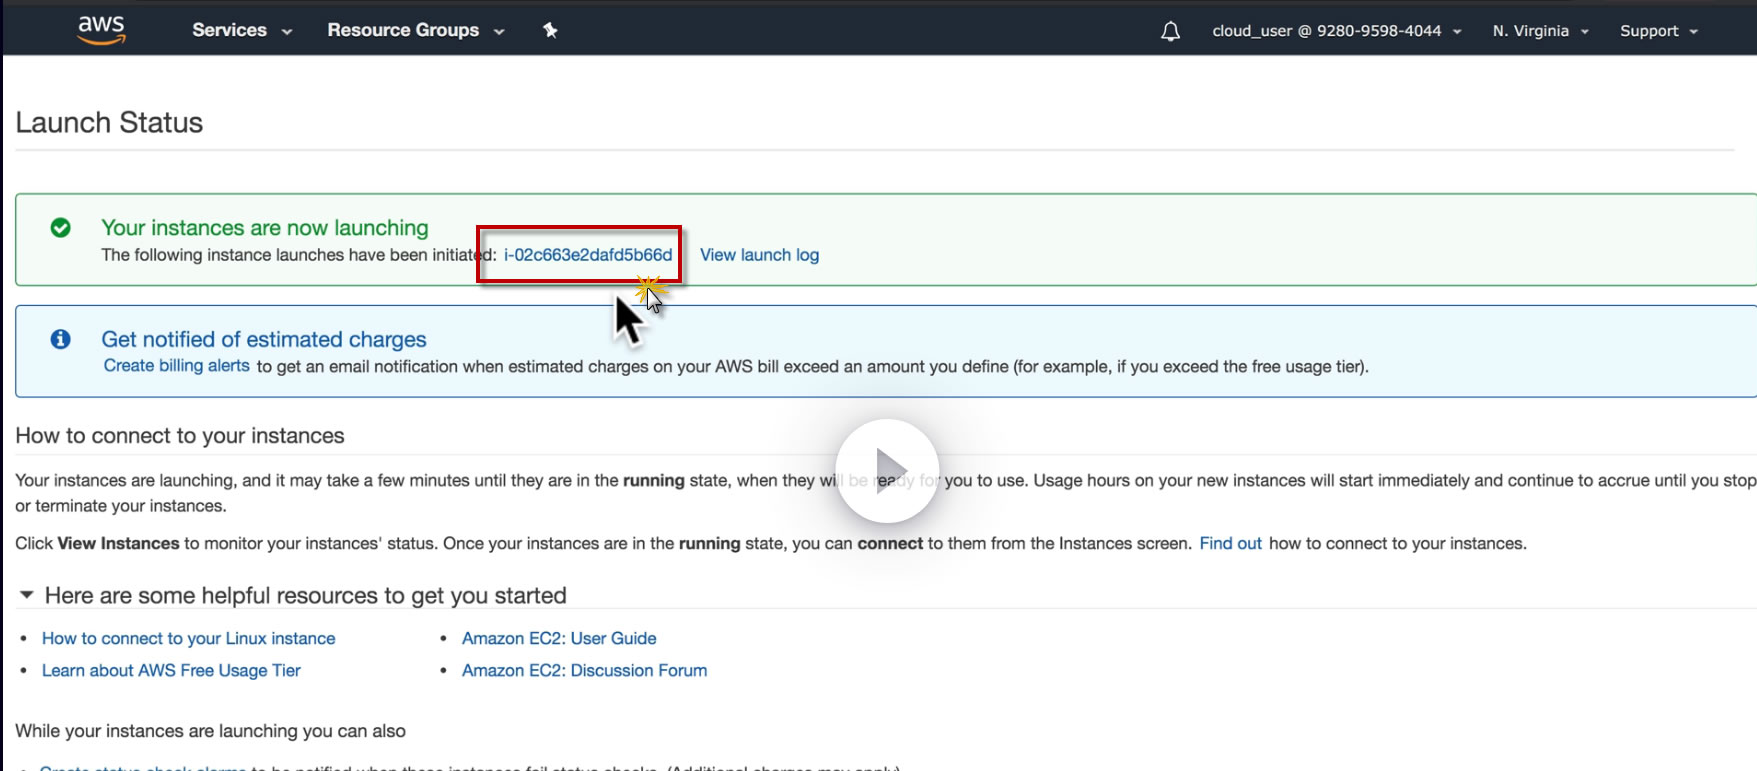1757x771 pixels.
Task: Expand the Resource Groups menu
Action: (x=416, y=30)
